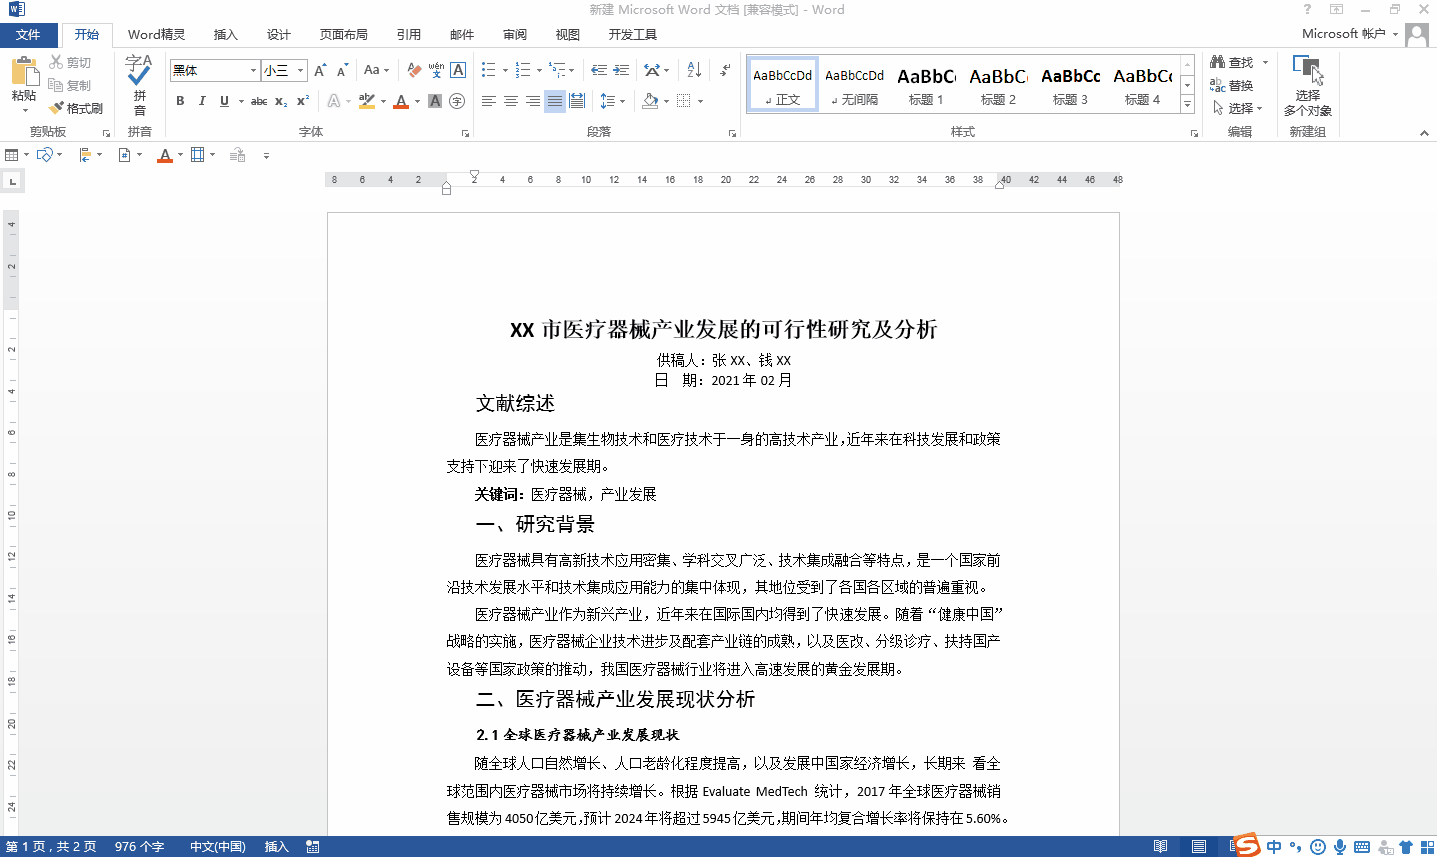Viewport: 1437px width, 857px height.
Task: Click the Sogou skin (shirt) icon
Action: pyautogui.click(x=1406, y=847)
